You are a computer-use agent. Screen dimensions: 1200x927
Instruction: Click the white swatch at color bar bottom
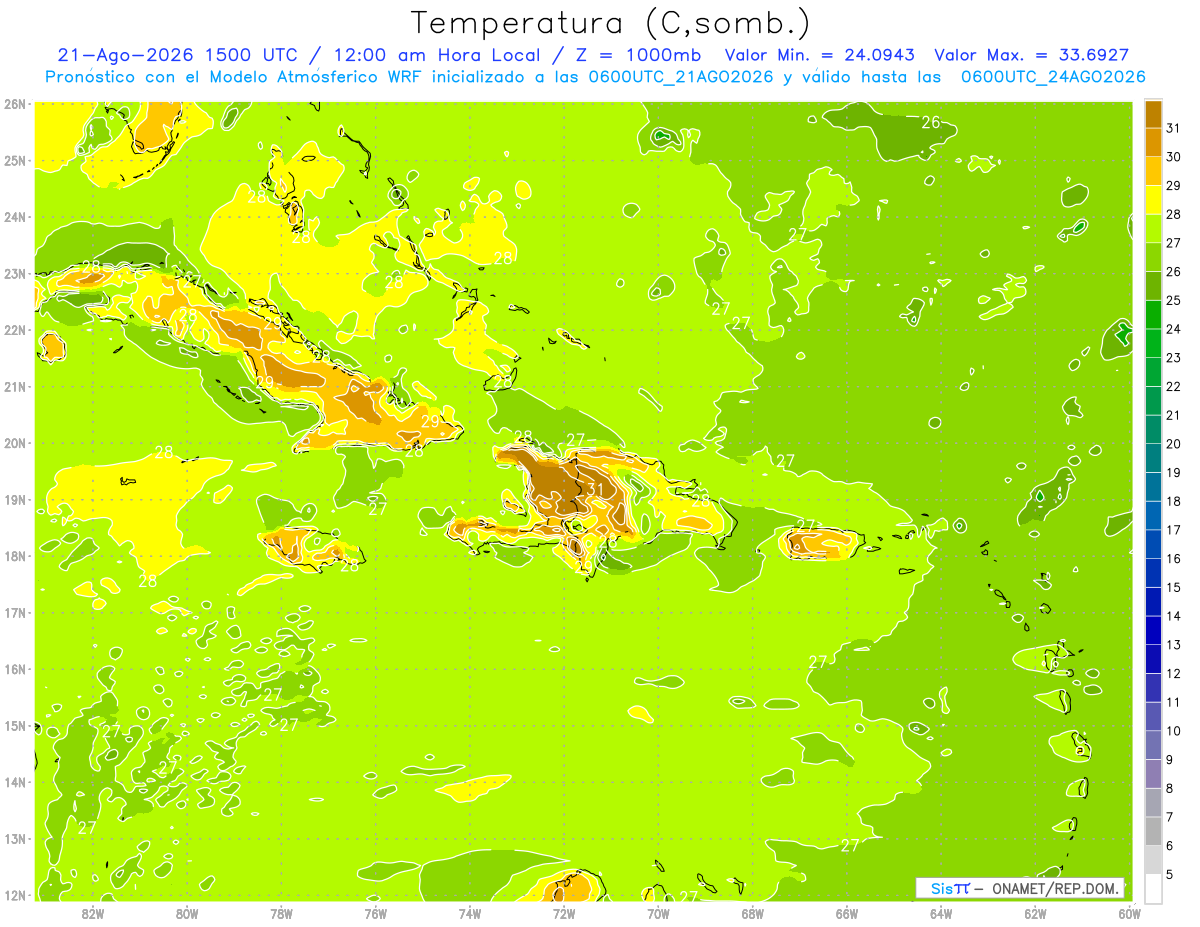1153,888
